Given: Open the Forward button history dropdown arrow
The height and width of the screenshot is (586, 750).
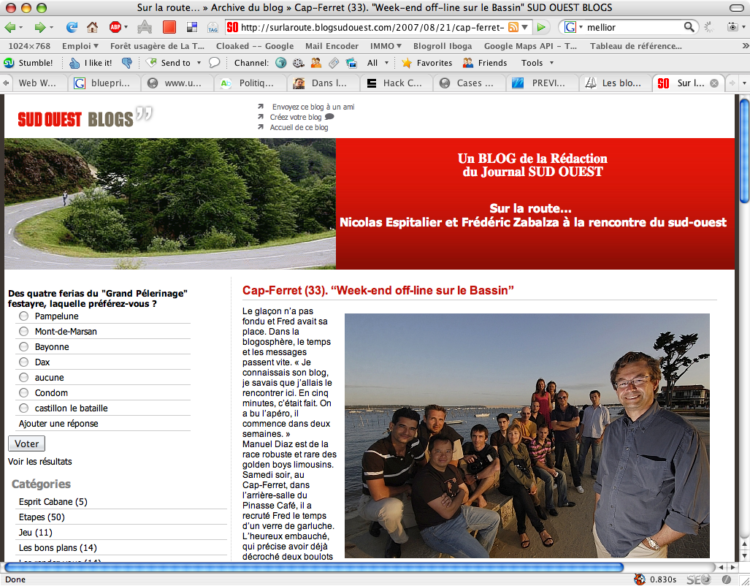Looking at the screenshot, I should tap(52, 28).
